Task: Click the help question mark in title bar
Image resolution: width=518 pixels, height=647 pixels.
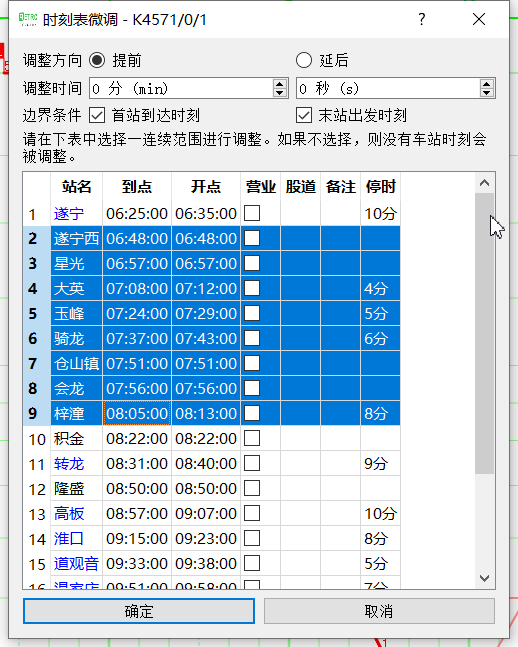Action: click(x=421, y=19)
